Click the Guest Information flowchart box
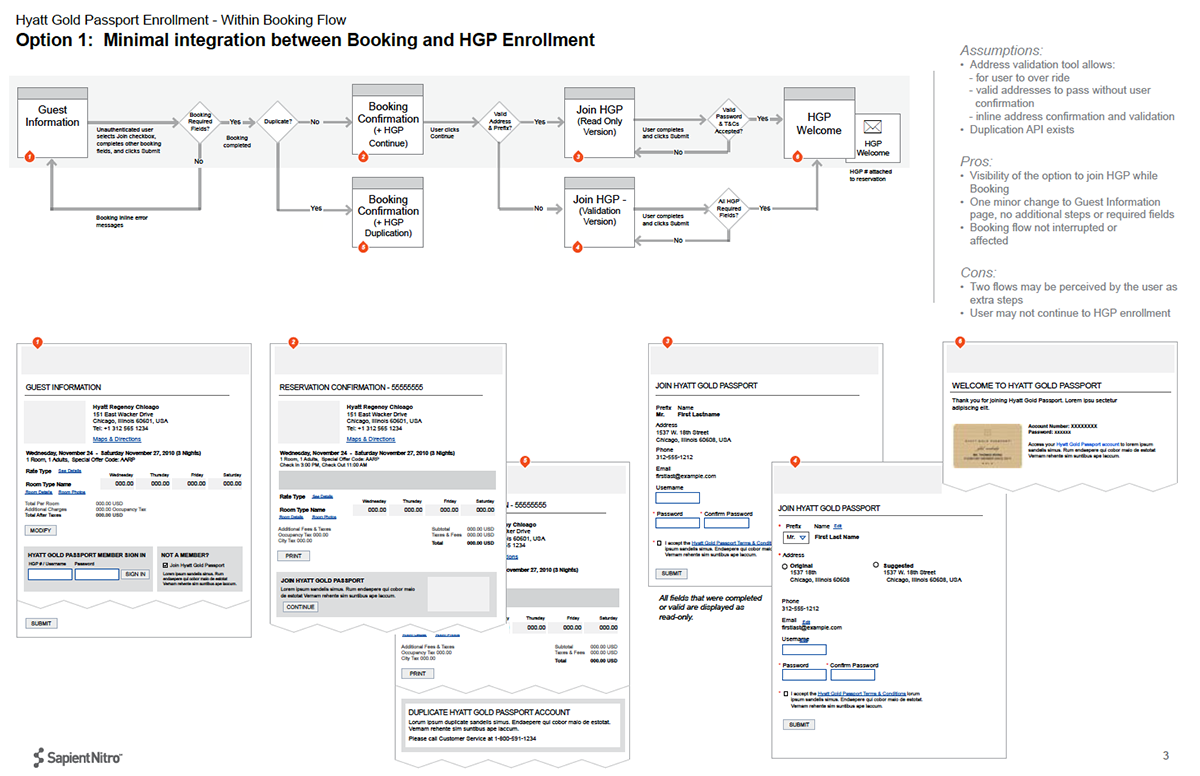The width and height of the screenshot is (1200, 776). [x=52, y=123]
